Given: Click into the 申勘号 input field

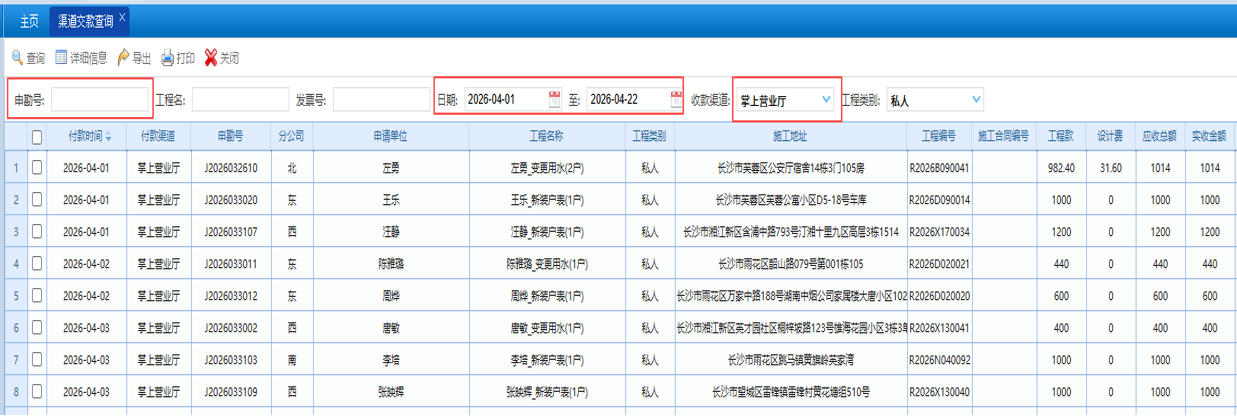Looking at the screenshot, I should tap(99, 100).
